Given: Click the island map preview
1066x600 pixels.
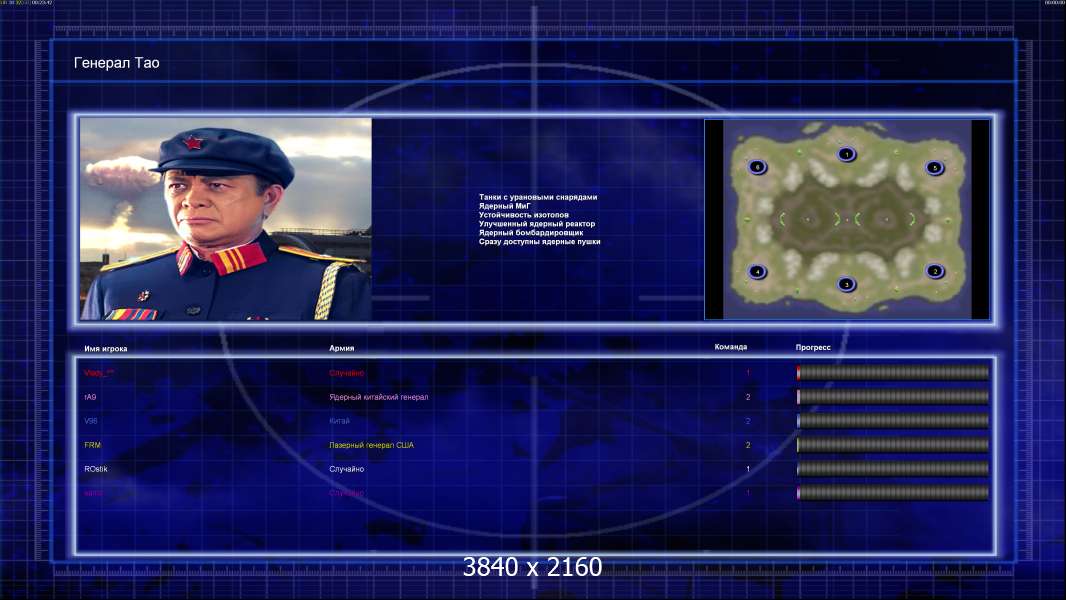Looking at the screenshot, I should tap(847, 219).
